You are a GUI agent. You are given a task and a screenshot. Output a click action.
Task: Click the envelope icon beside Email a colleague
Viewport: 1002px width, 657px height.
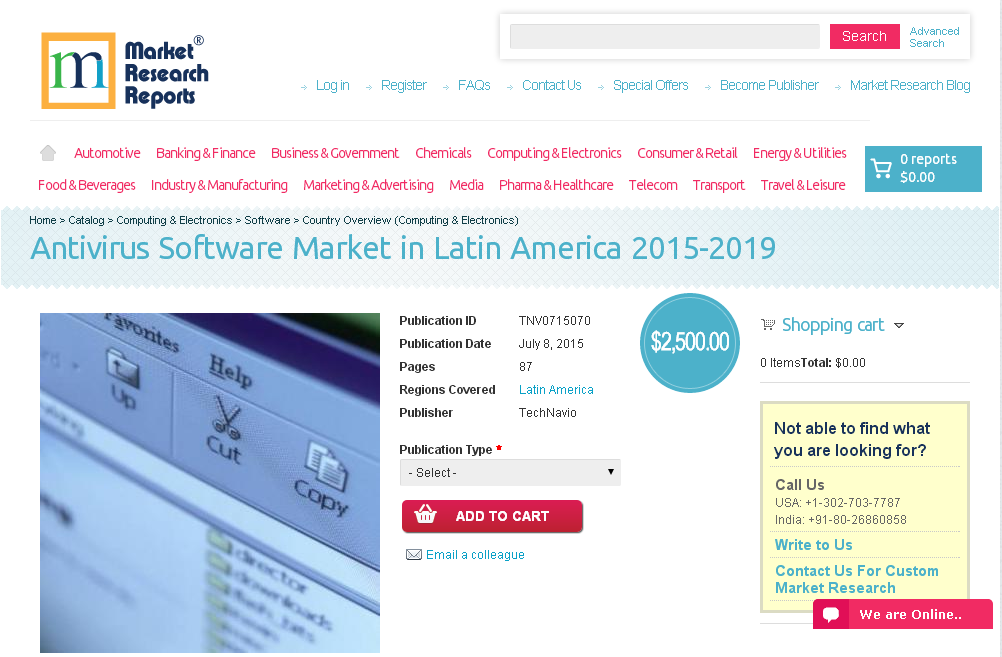tap(414, 554)
